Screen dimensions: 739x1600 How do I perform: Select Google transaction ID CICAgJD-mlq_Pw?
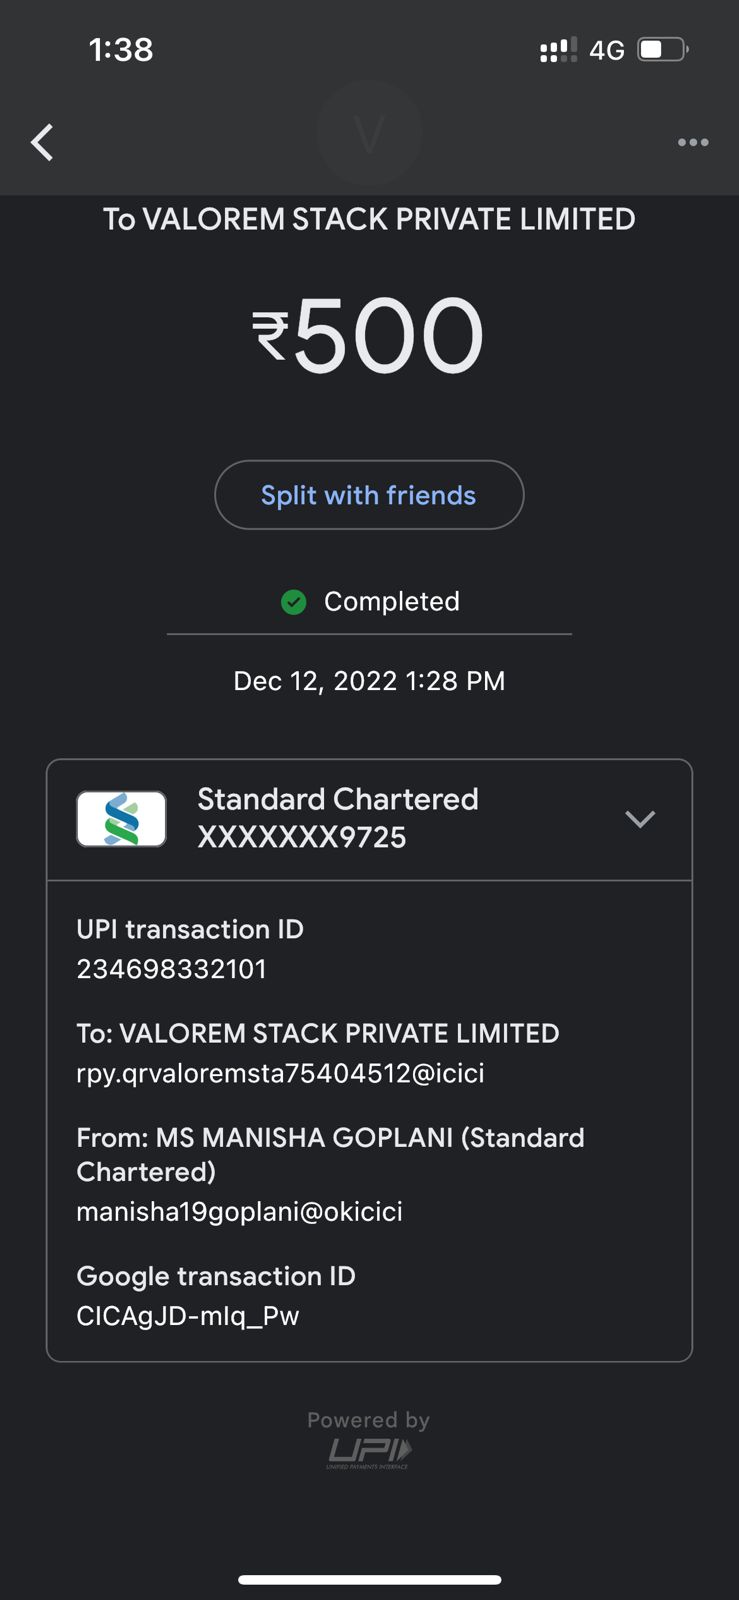188,1315
